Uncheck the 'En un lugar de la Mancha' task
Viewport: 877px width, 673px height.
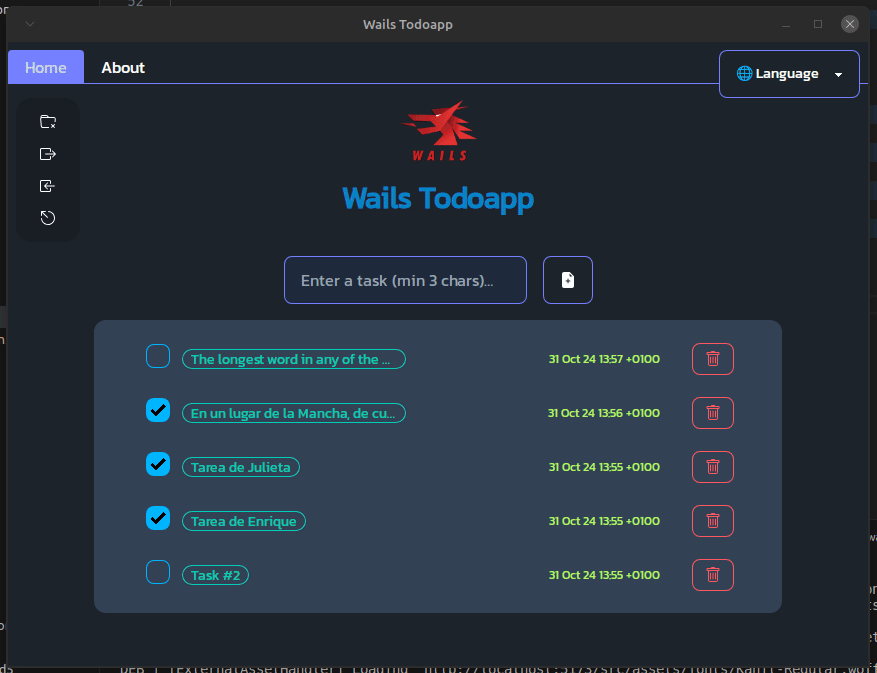[x=158, y=410]
